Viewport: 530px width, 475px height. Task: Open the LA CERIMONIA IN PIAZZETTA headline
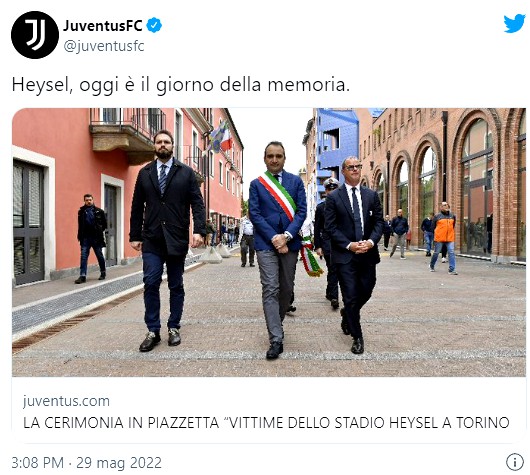click(266, 423)
